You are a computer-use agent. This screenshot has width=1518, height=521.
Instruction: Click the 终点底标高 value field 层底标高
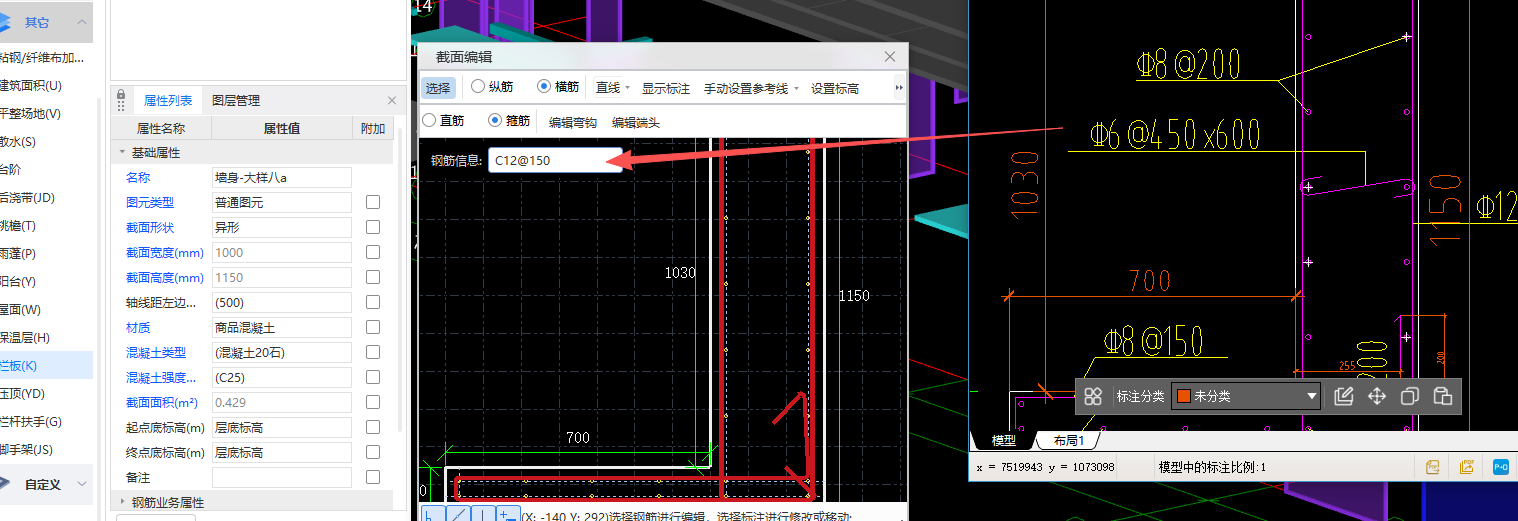click(x=282, y=452)
